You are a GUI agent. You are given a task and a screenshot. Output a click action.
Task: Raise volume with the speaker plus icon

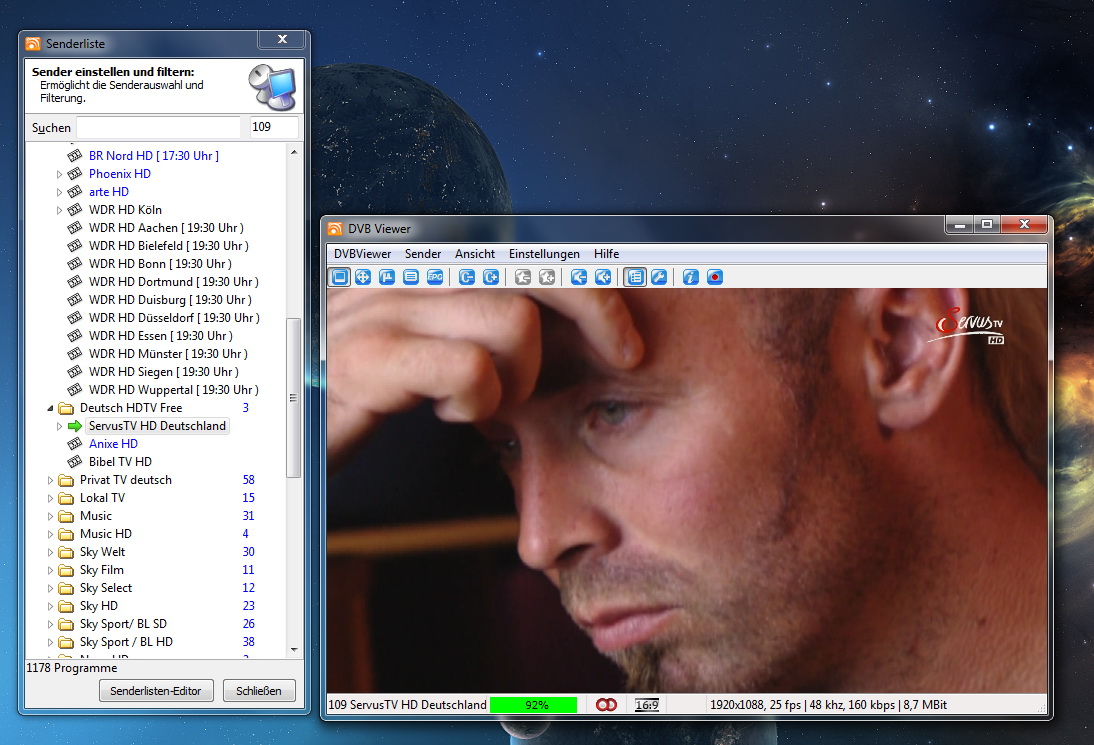click(603, 278)
